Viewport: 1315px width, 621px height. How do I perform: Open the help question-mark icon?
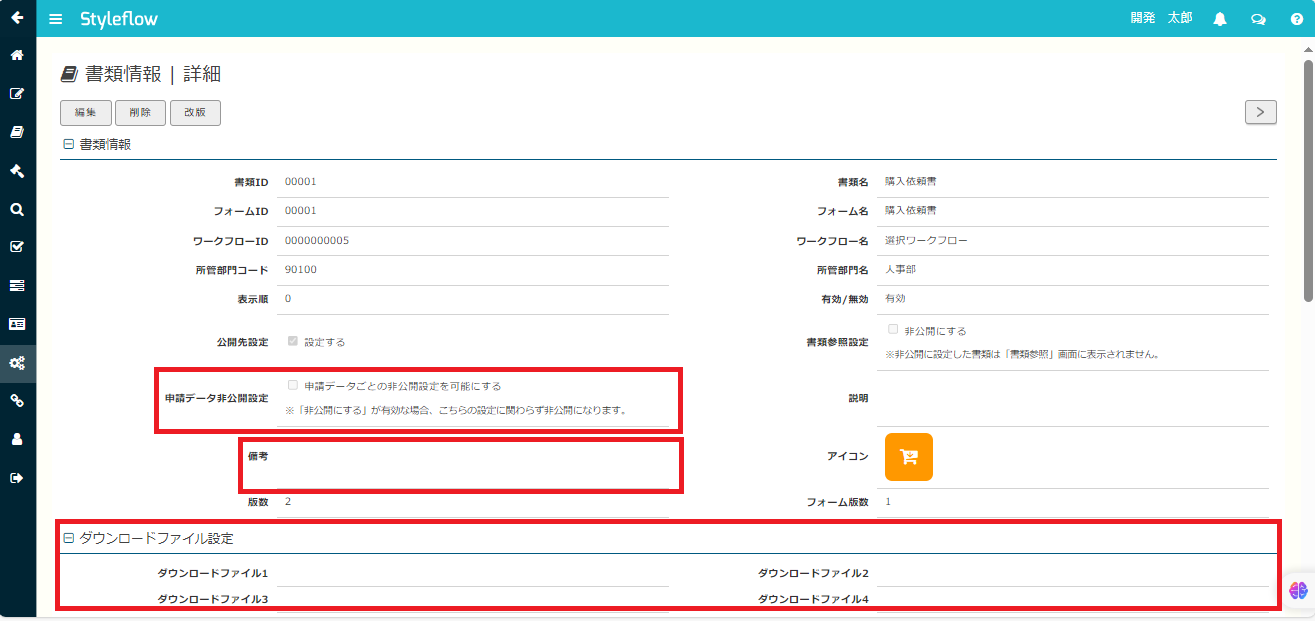point(1296,19)
